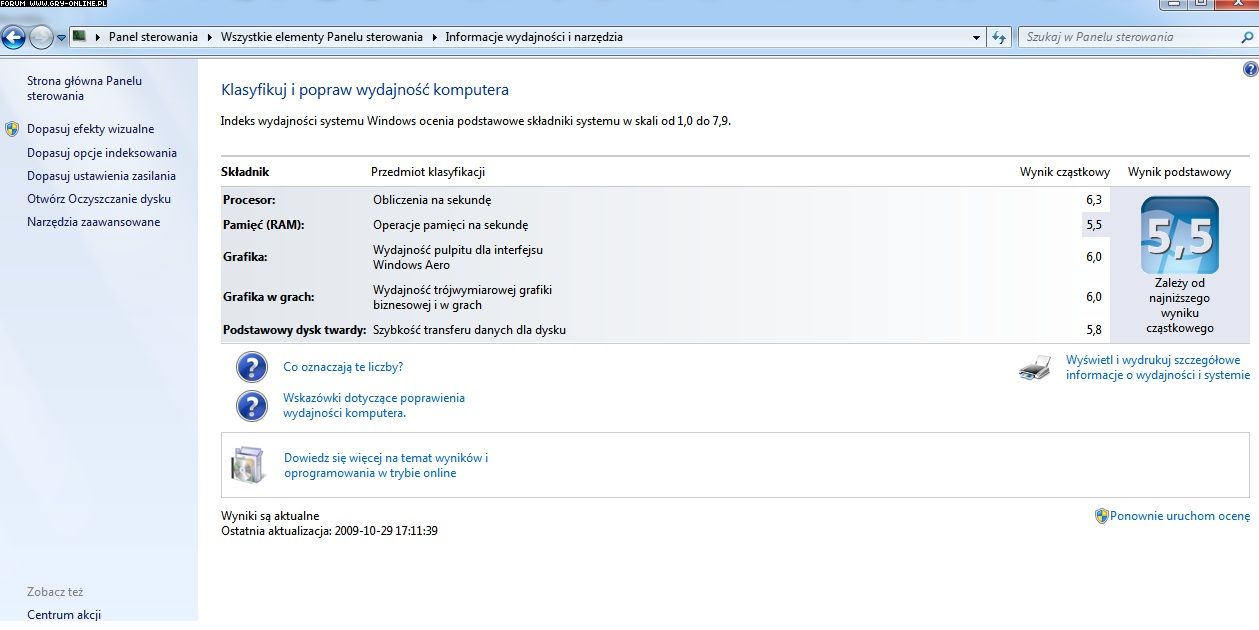The image size is (1259, 630).
Task: Expand the arrow after 'Panel sterowania' breadcrumb
Action: 209,37
